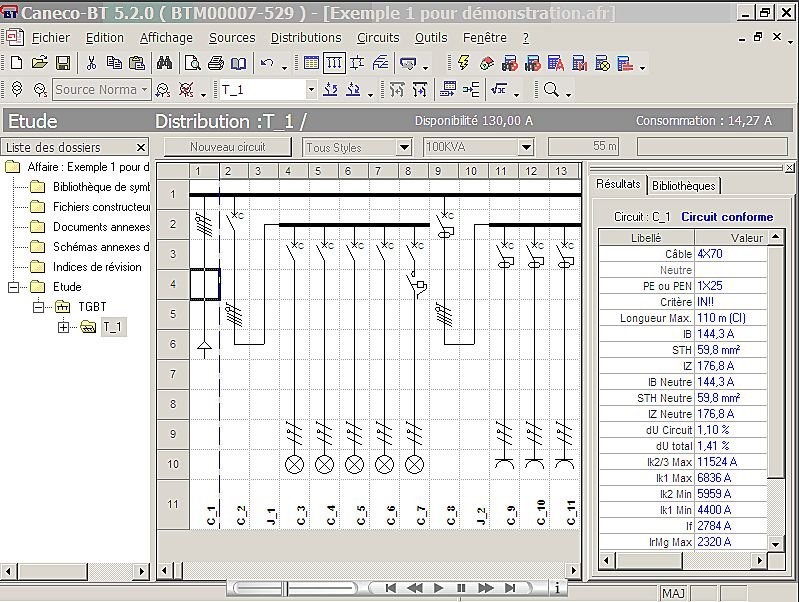The height and width of the screenshot is (602, 799).
Task: Paste with the clipboard icon
Action: tap(137, 63)
